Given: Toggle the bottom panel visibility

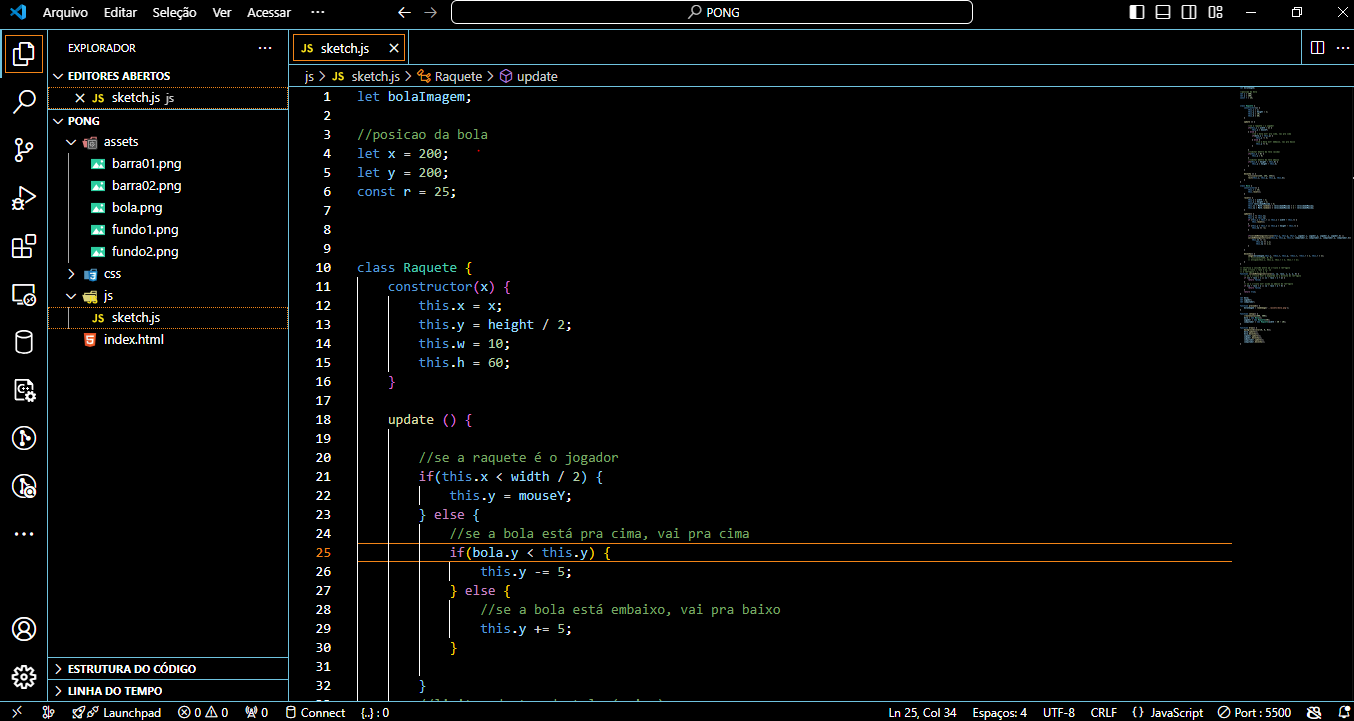Looking at the screenshot, I should point(1163,13).
